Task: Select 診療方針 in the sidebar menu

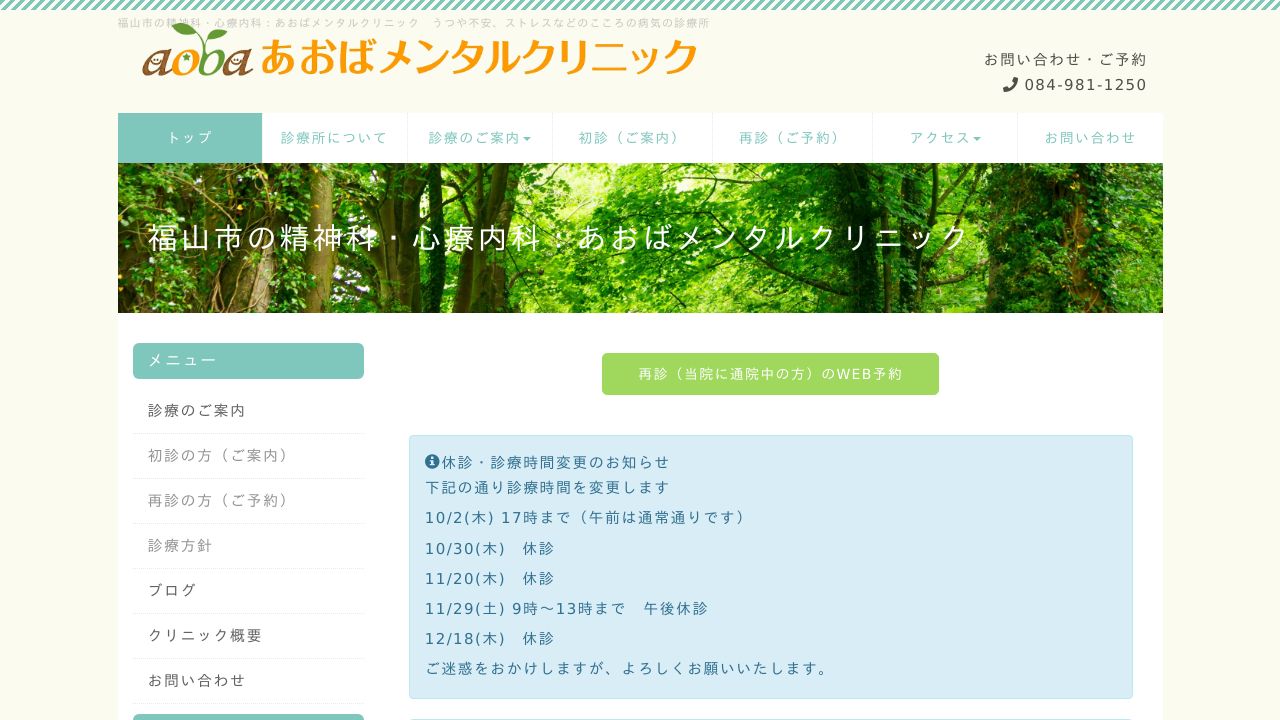Action: coord(181,545)
